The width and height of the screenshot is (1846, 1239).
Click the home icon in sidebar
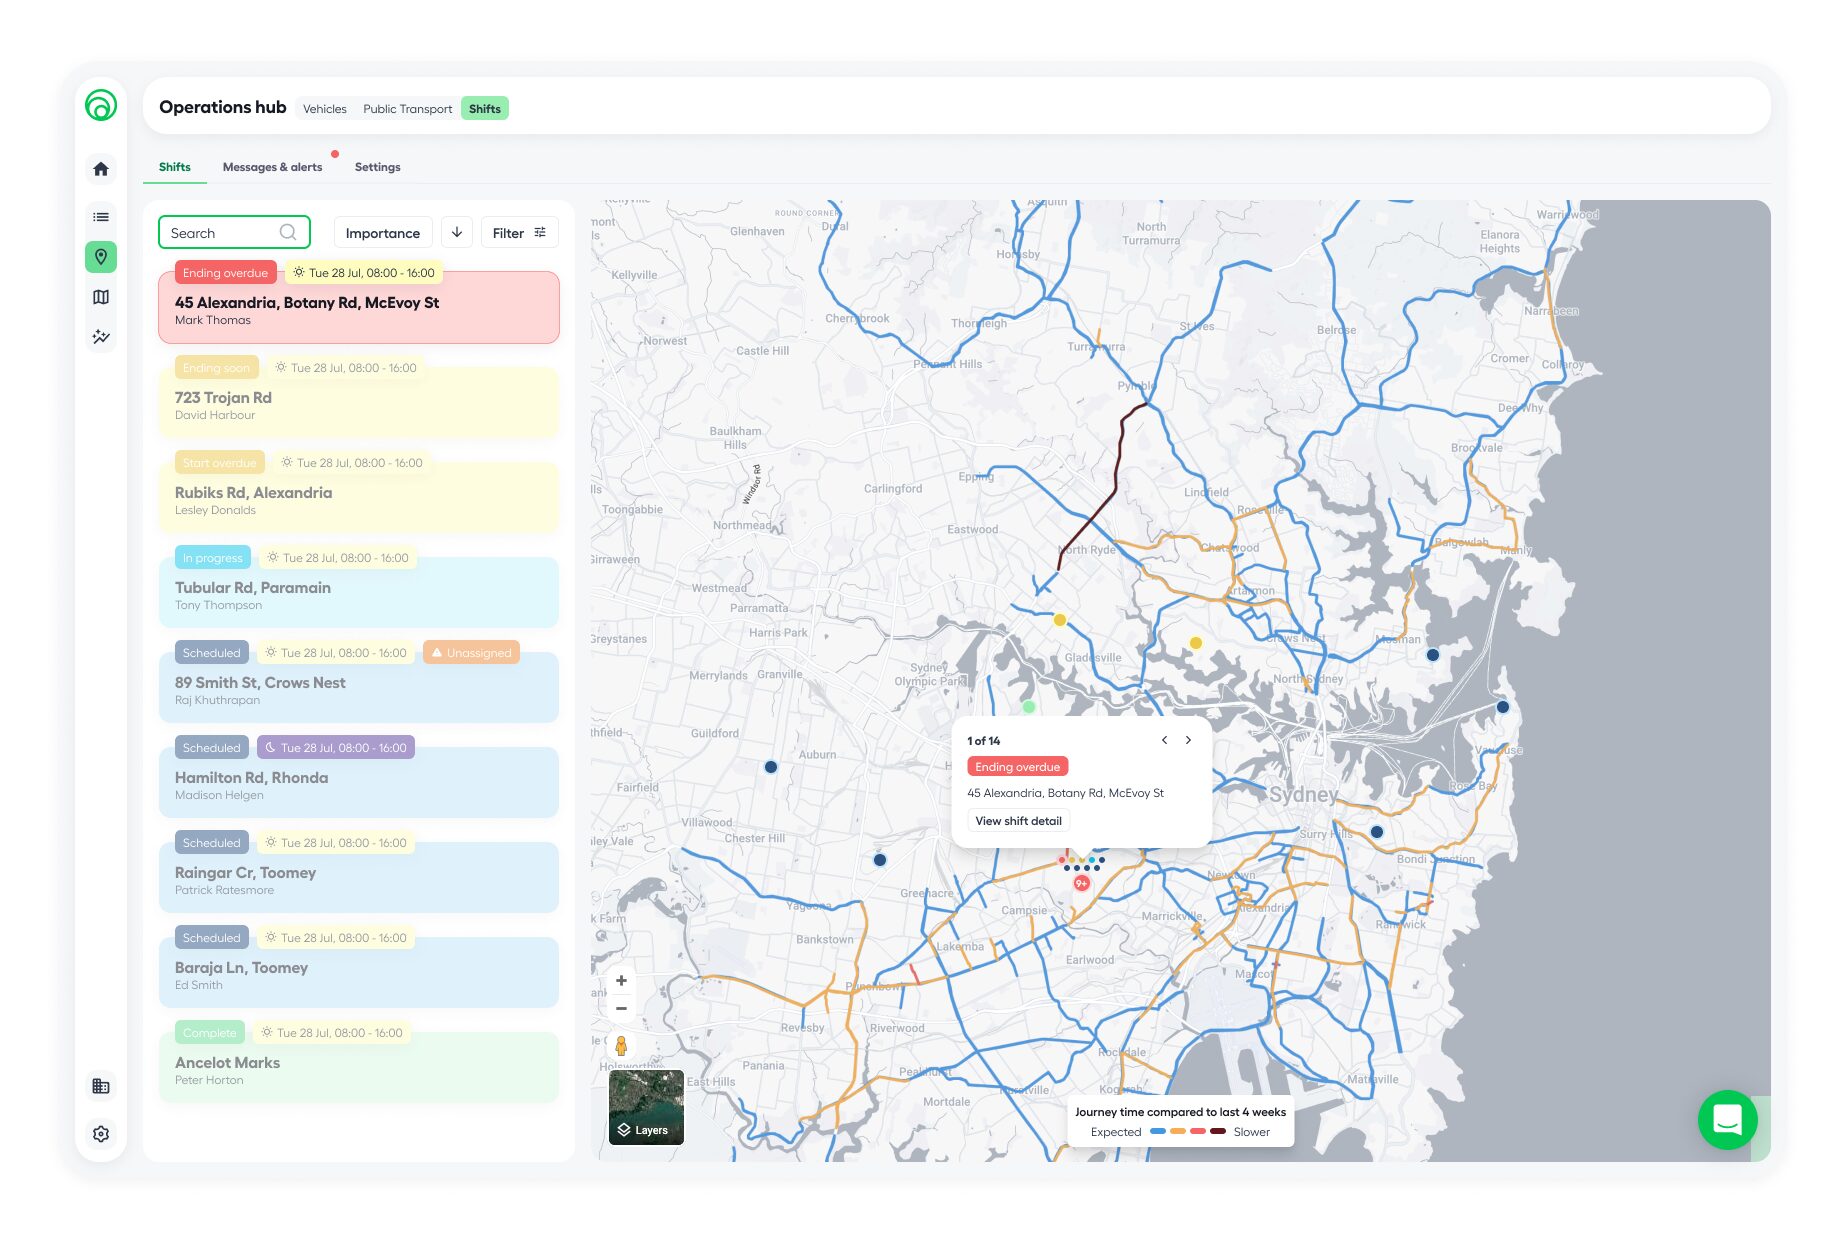pyautogui.click(x=101, y=169)
